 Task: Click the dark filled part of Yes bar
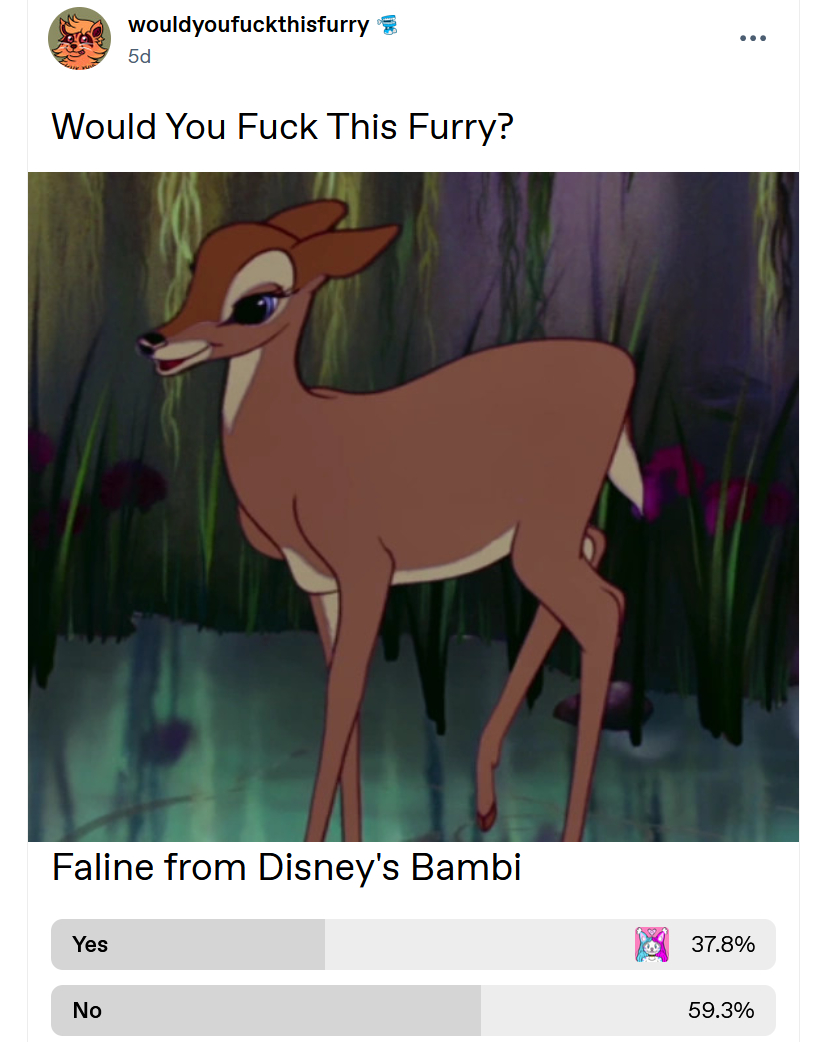pos(188,944)
